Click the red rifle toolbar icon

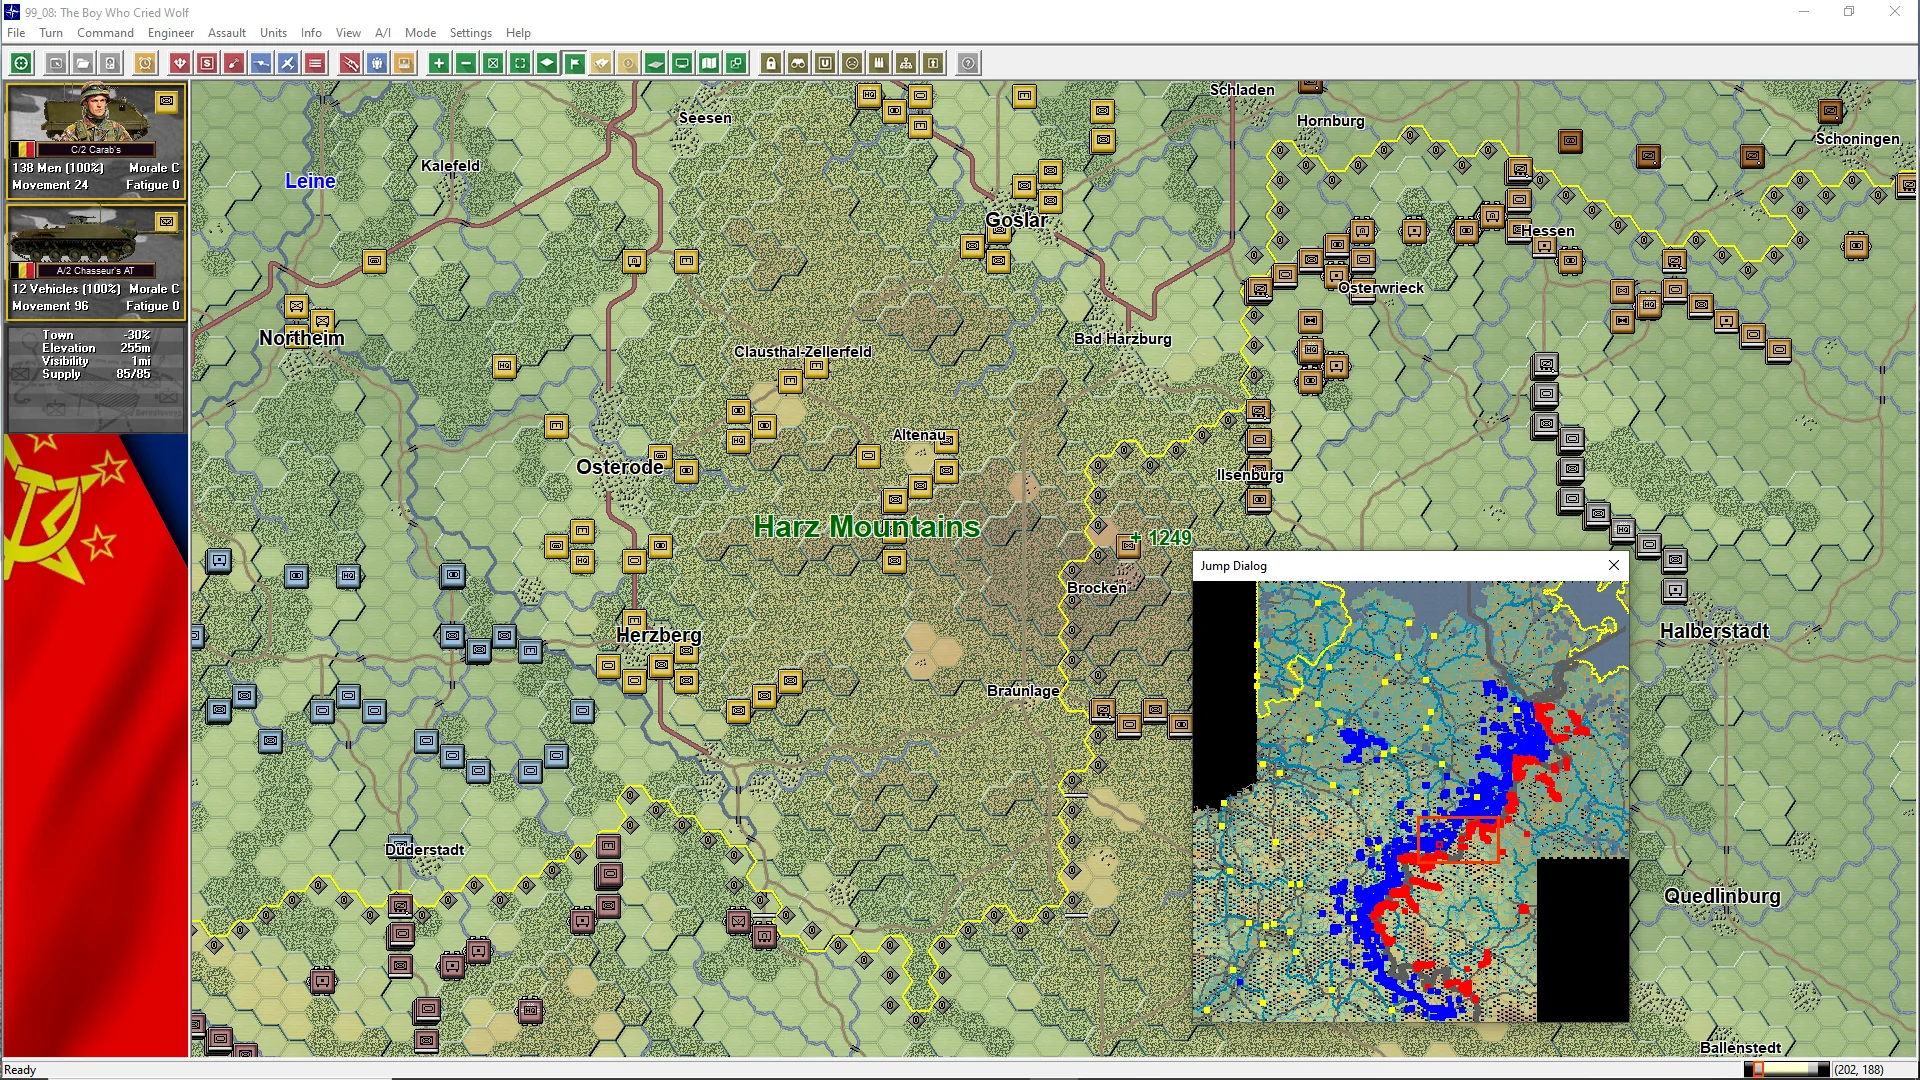coord(350,64)
